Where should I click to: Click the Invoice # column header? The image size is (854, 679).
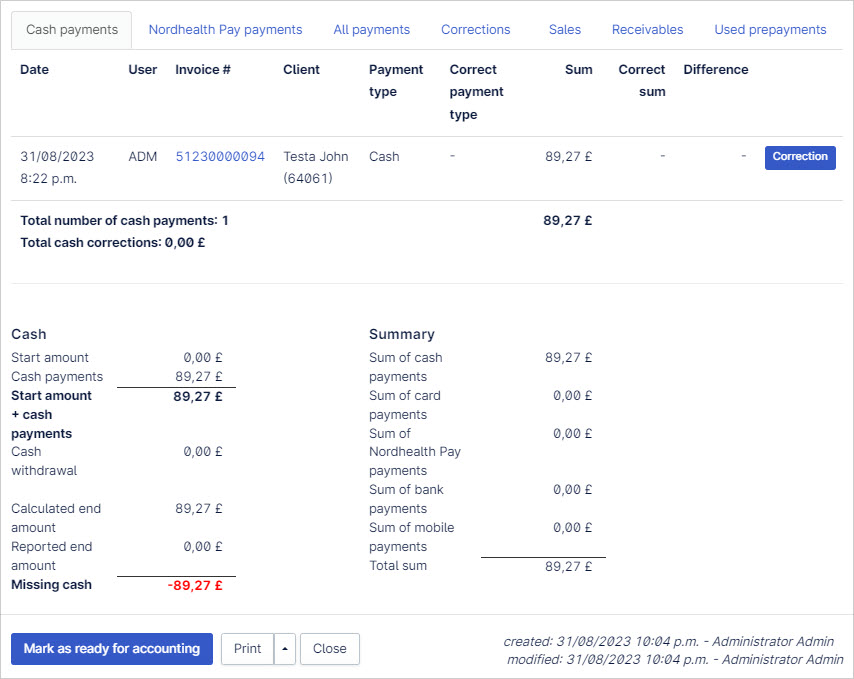203,70
